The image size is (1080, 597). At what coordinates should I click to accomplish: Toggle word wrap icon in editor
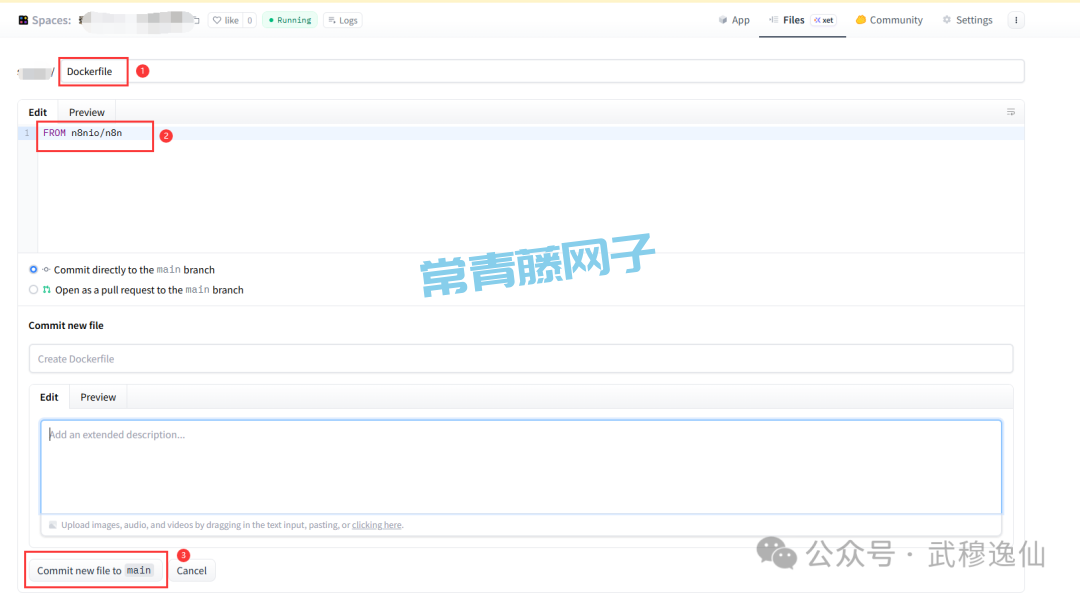point(1011,112)
